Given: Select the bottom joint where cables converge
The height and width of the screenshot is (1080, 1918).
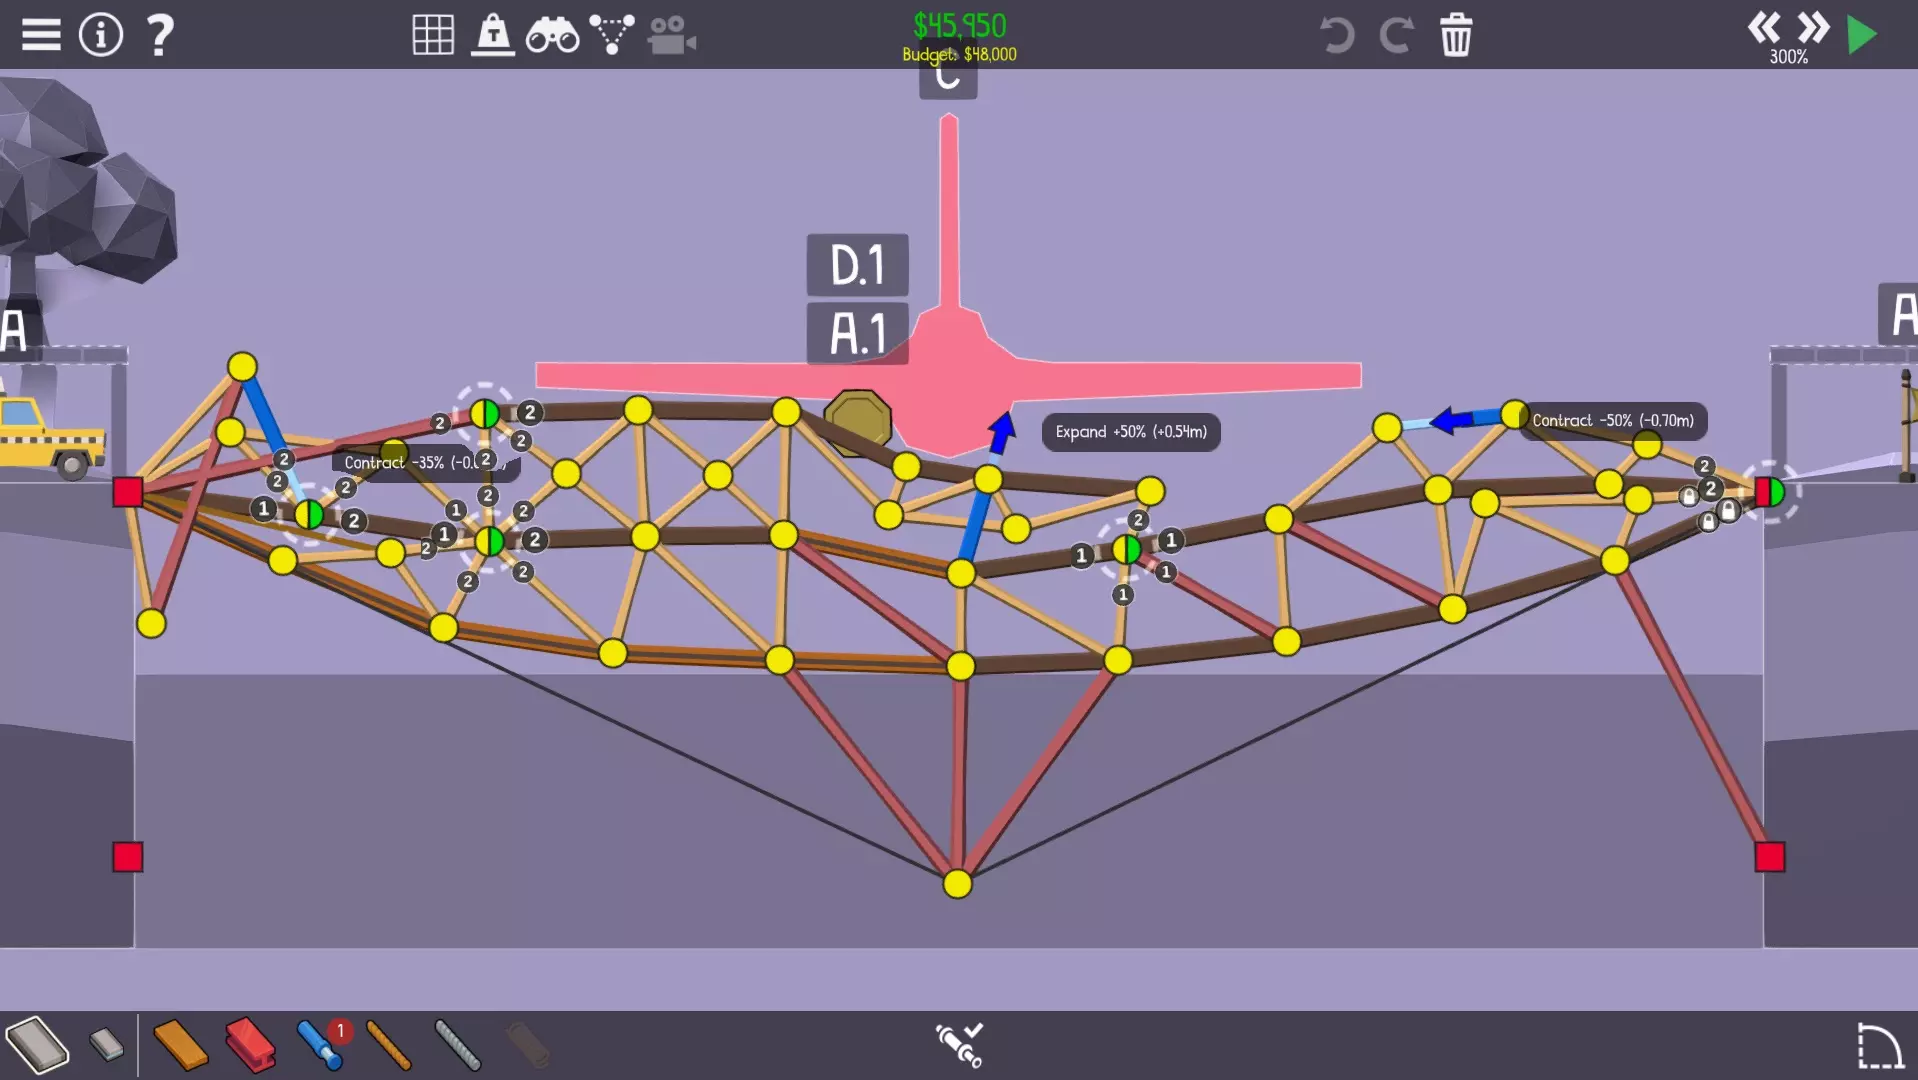Looking at the screenshot, I should tap(957, 884).
